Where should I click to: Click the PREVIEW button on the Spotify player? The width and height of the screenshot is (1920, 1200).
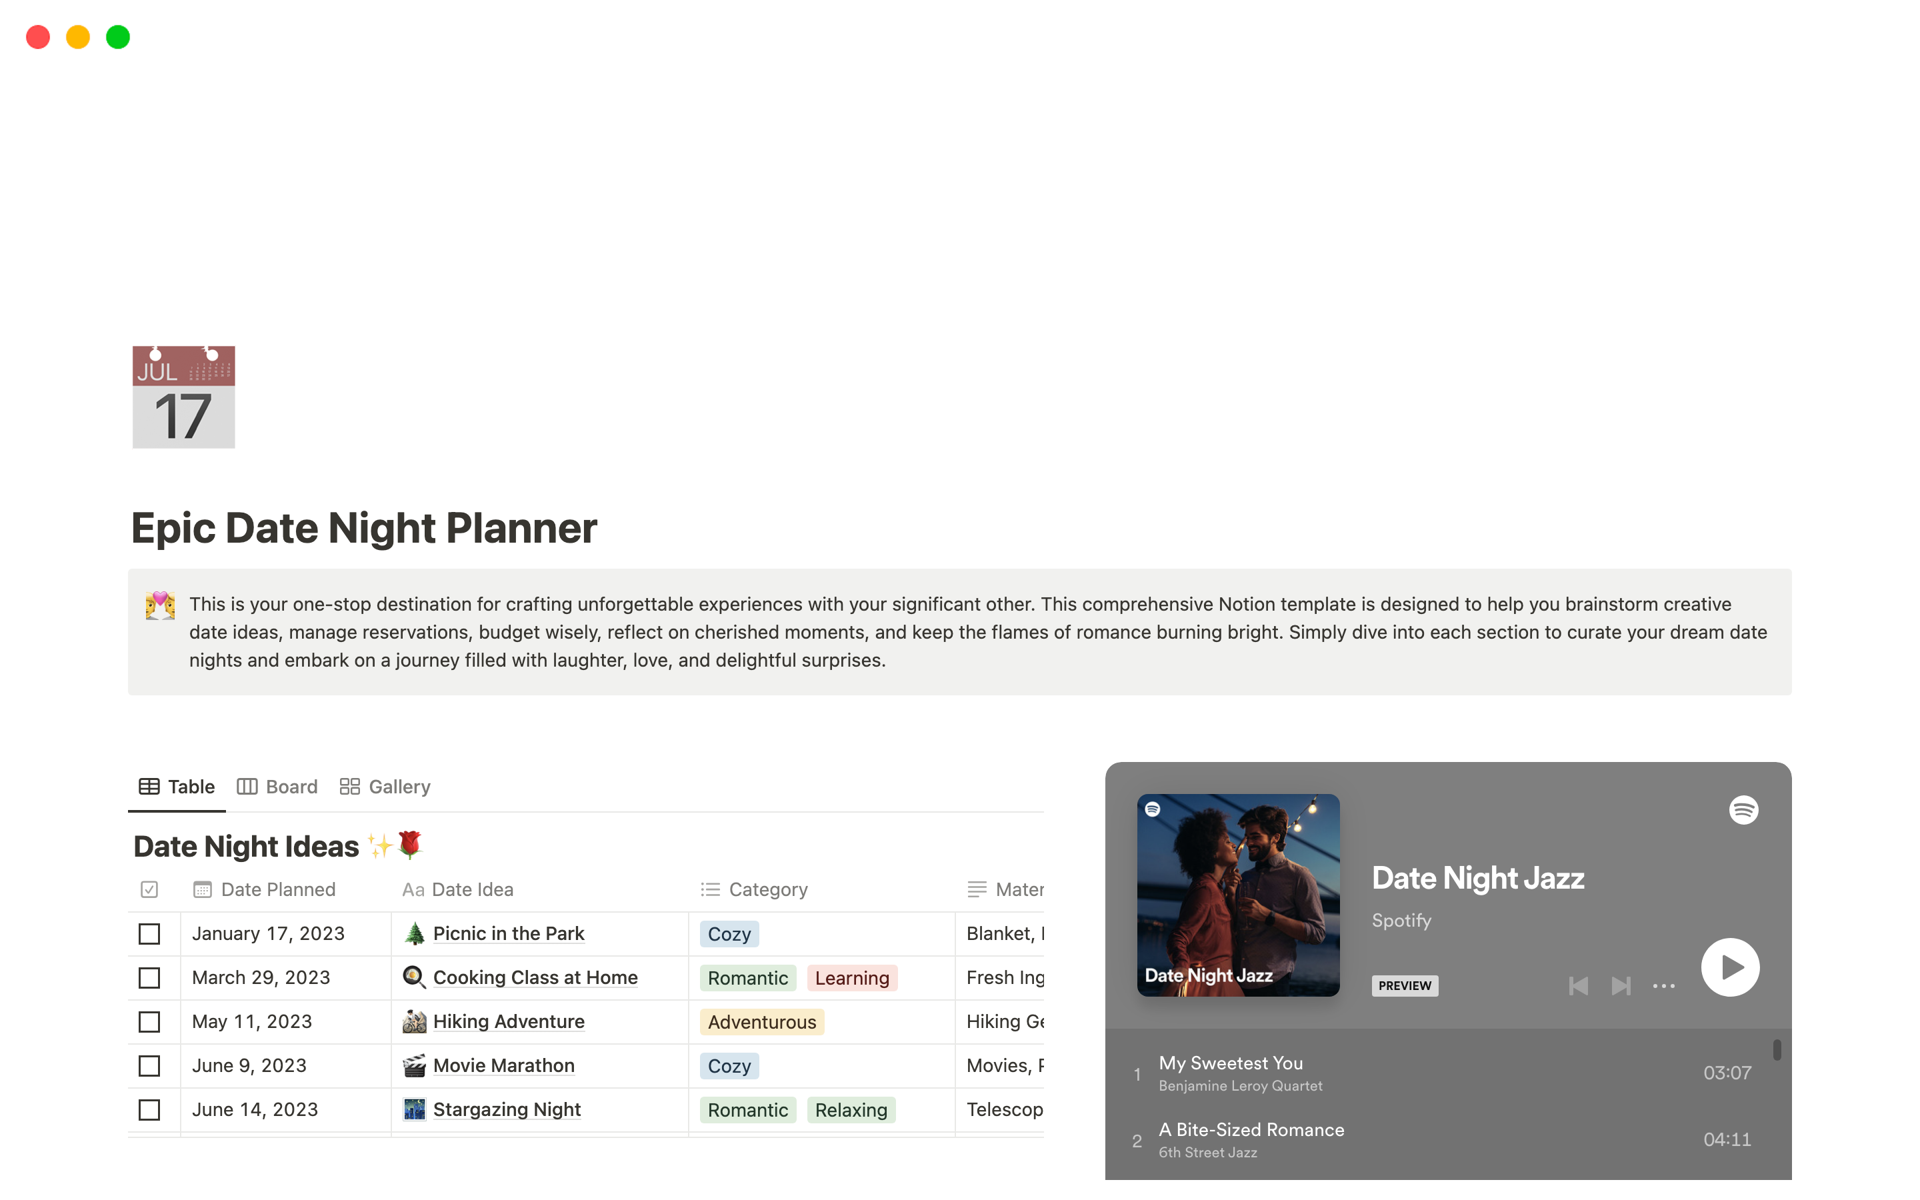coord(1406,984)
